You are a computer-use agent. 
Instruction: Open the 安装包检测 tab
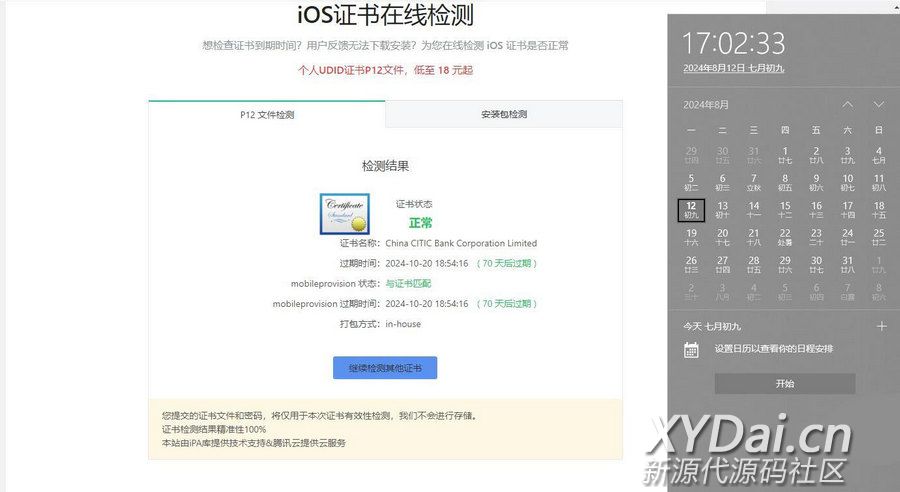coord(503,114)
